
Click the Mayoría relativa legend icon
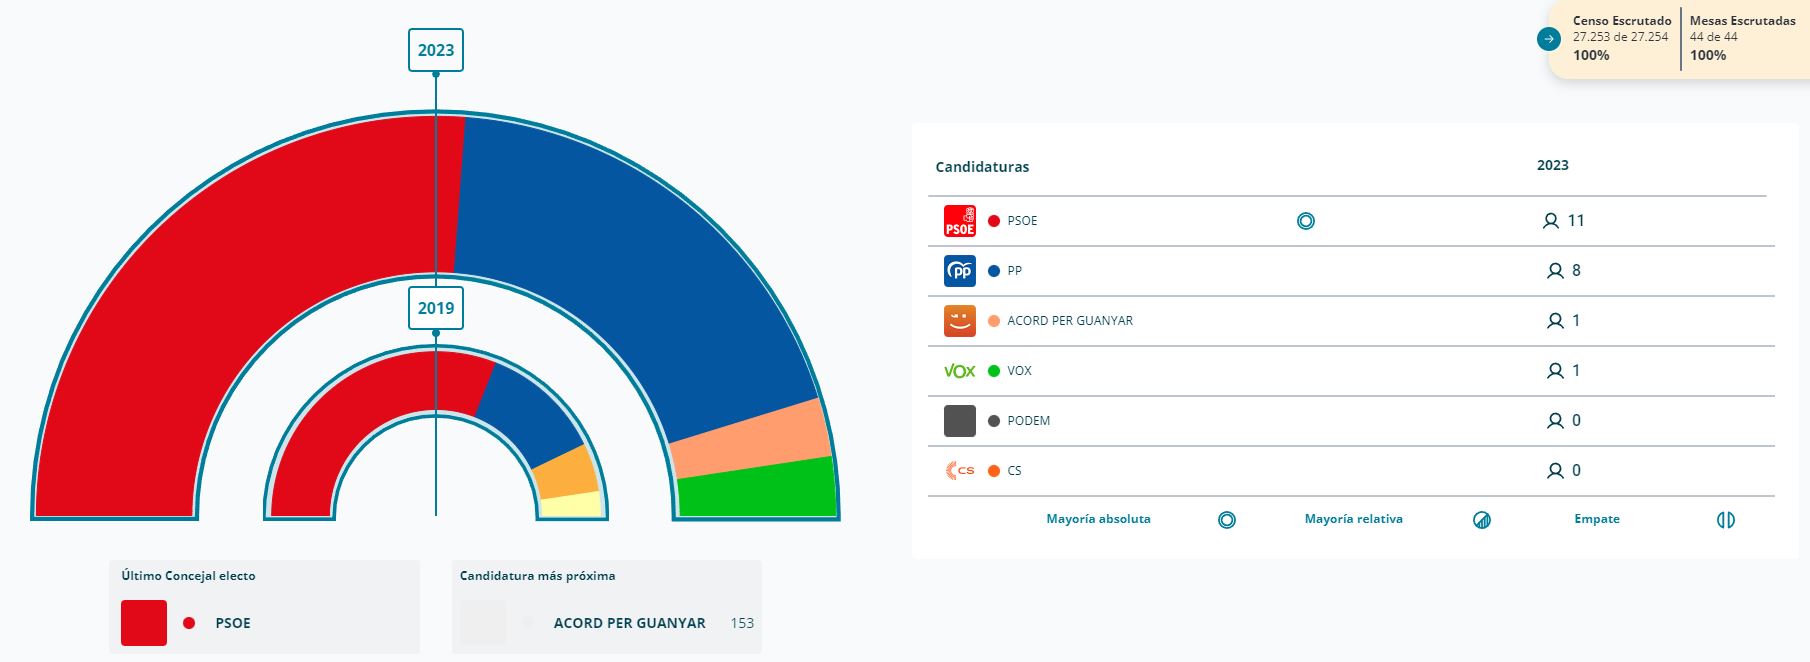point(1482,520)
